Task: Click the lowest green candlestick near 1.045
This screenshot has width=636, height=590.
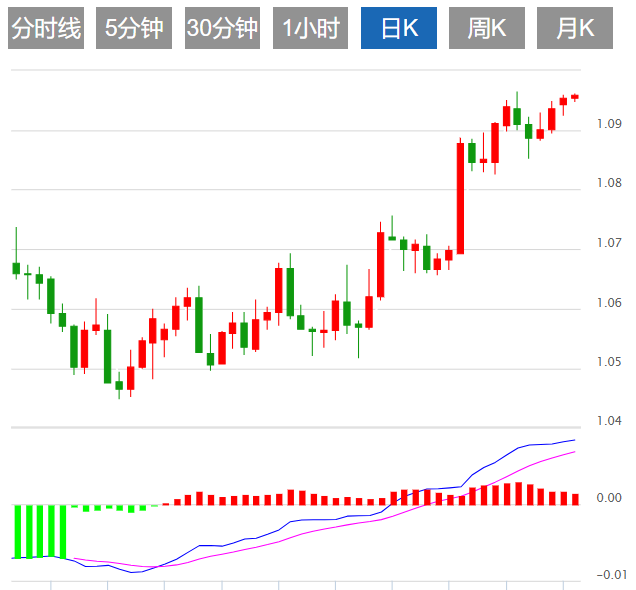Action: (119, 385)
